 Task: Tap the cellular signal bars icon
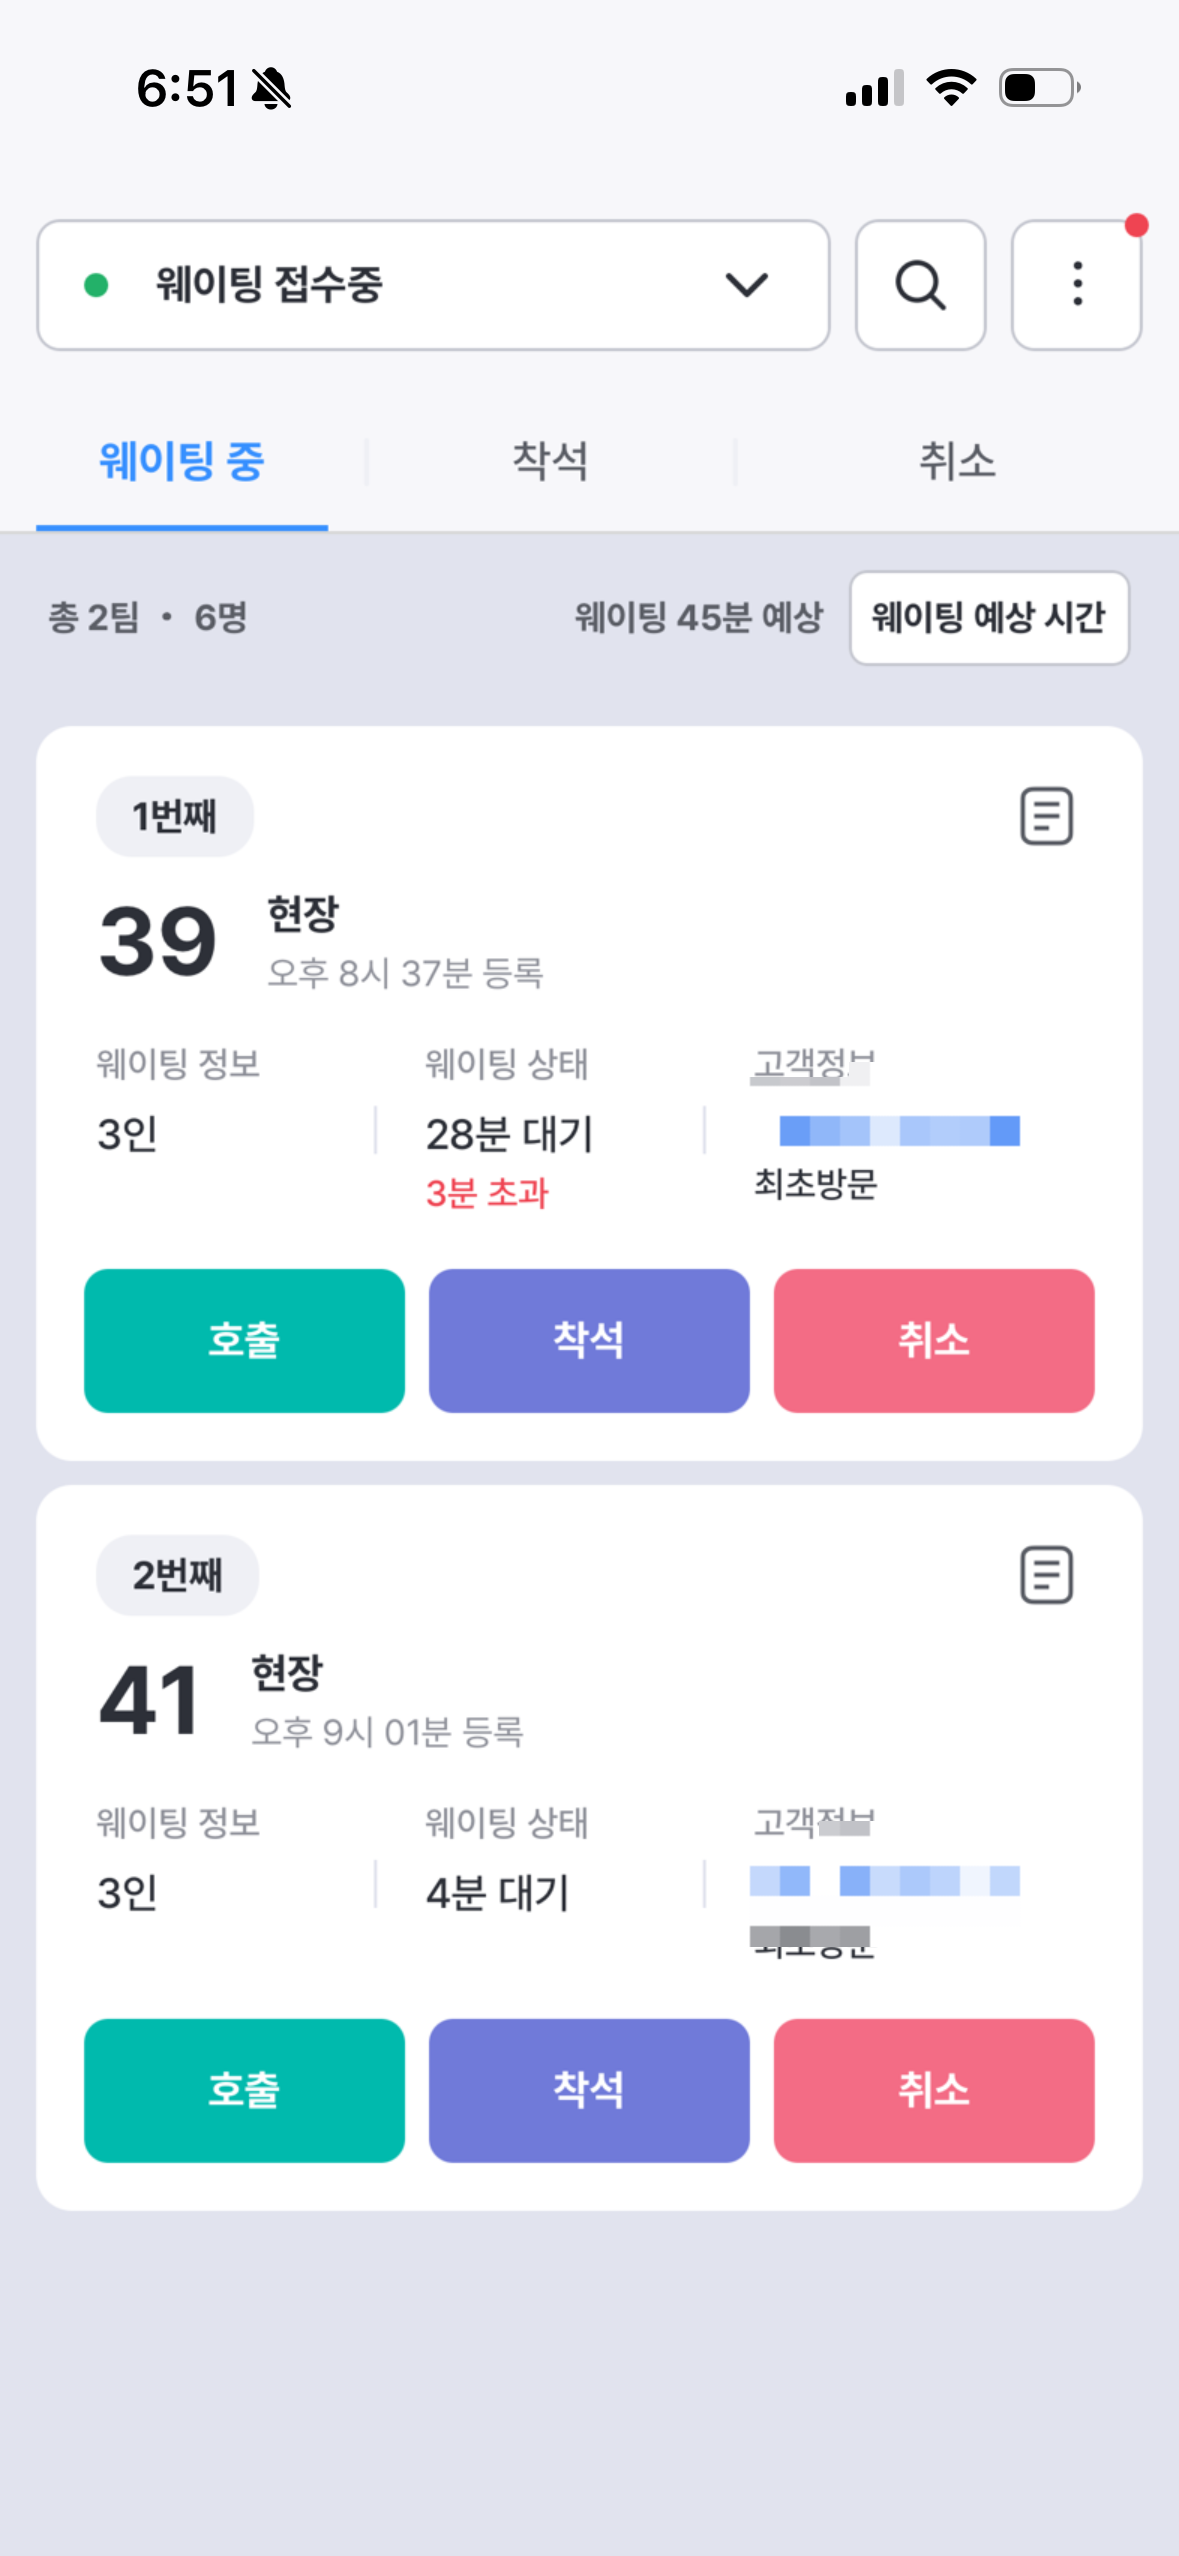pos(875,88)
